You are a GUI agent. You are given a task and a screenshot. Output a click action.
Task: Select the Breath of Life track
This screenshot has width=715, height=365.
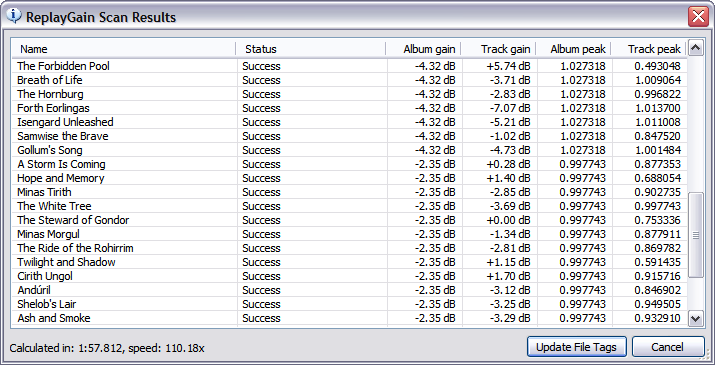point(349,80)
